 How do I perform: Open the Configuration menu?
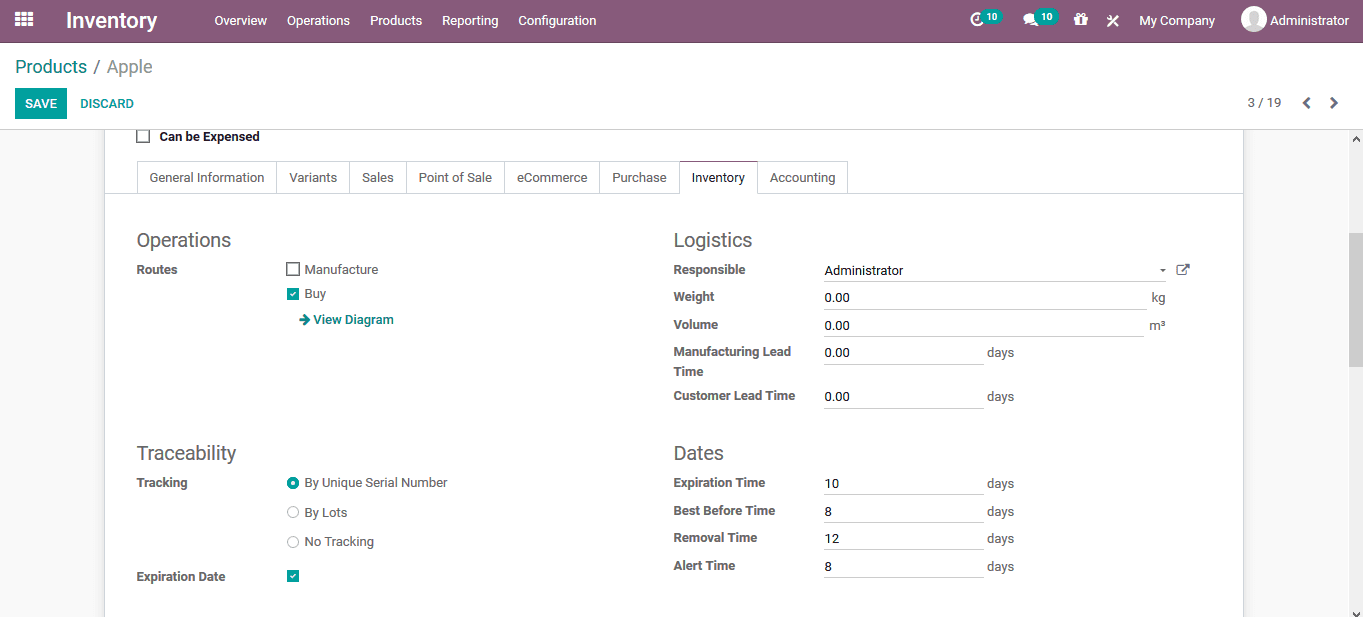click(x=557, y=20)
